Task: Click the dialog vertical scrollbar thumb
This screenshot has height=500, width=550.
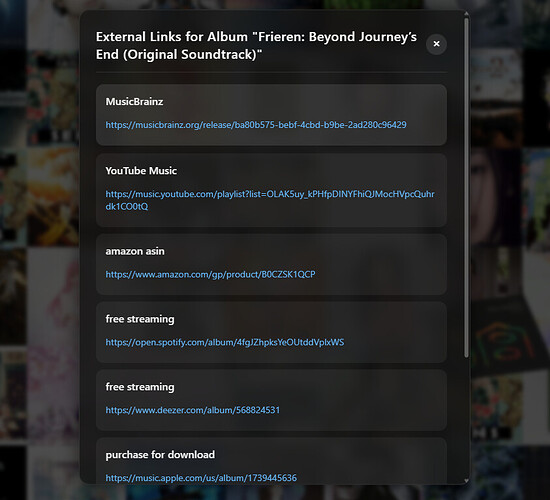Action: click(x=466, y=188)
